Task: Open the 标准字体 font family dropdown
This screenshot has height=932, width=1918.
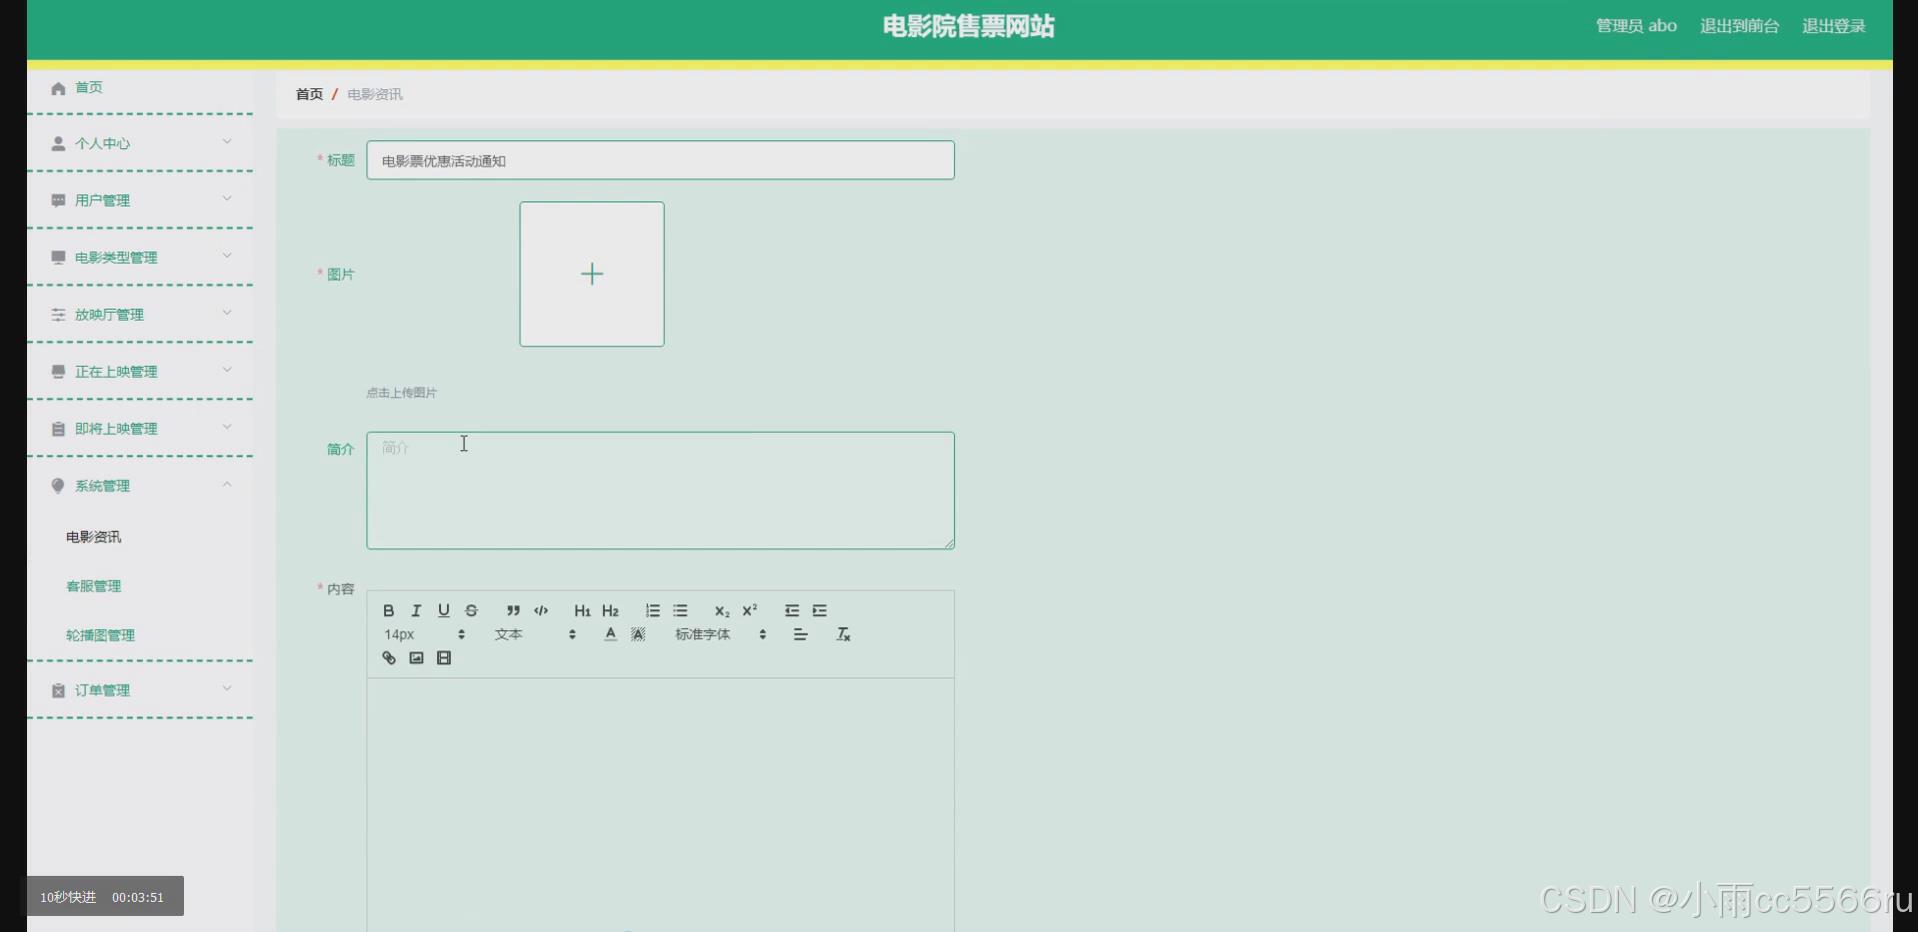Action: (x=703, y=634)
